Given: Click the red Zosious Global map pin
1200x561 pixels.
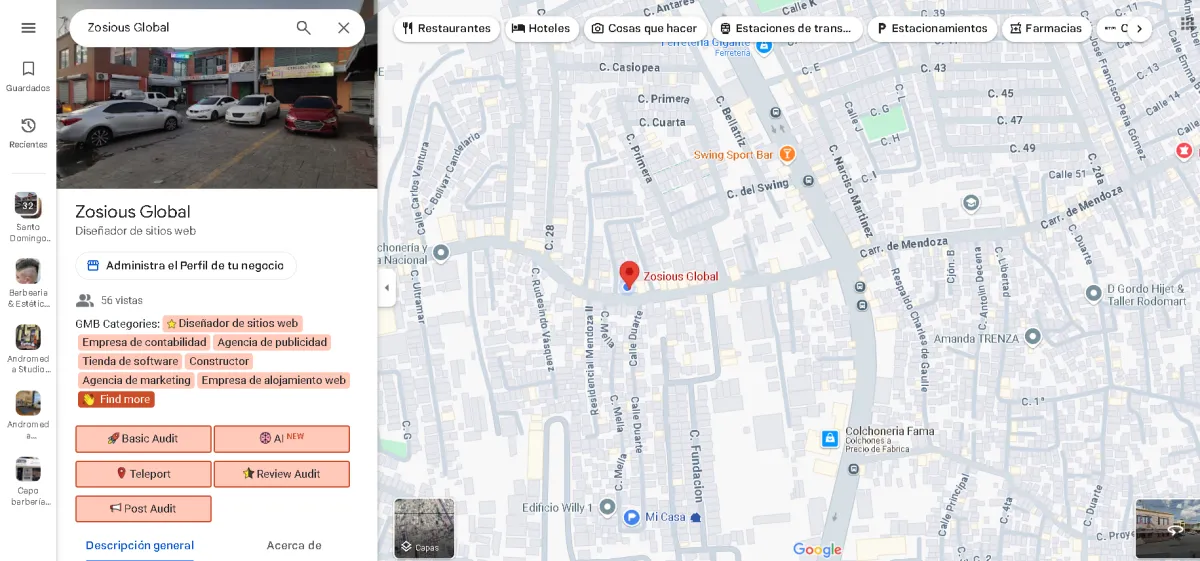Looking at the screenshot, I should click(x=629, y=275).
